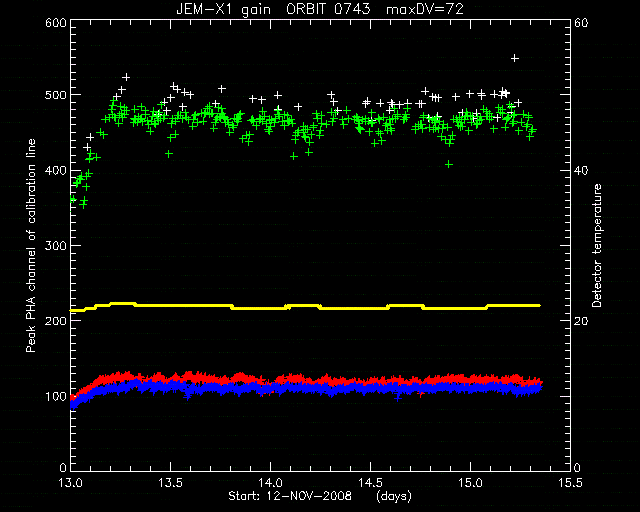This screenshot has height=512, width=640.
Task: Click the 13.5 label on the time axis
Action: pyautogui.click(x=171, y=483)
